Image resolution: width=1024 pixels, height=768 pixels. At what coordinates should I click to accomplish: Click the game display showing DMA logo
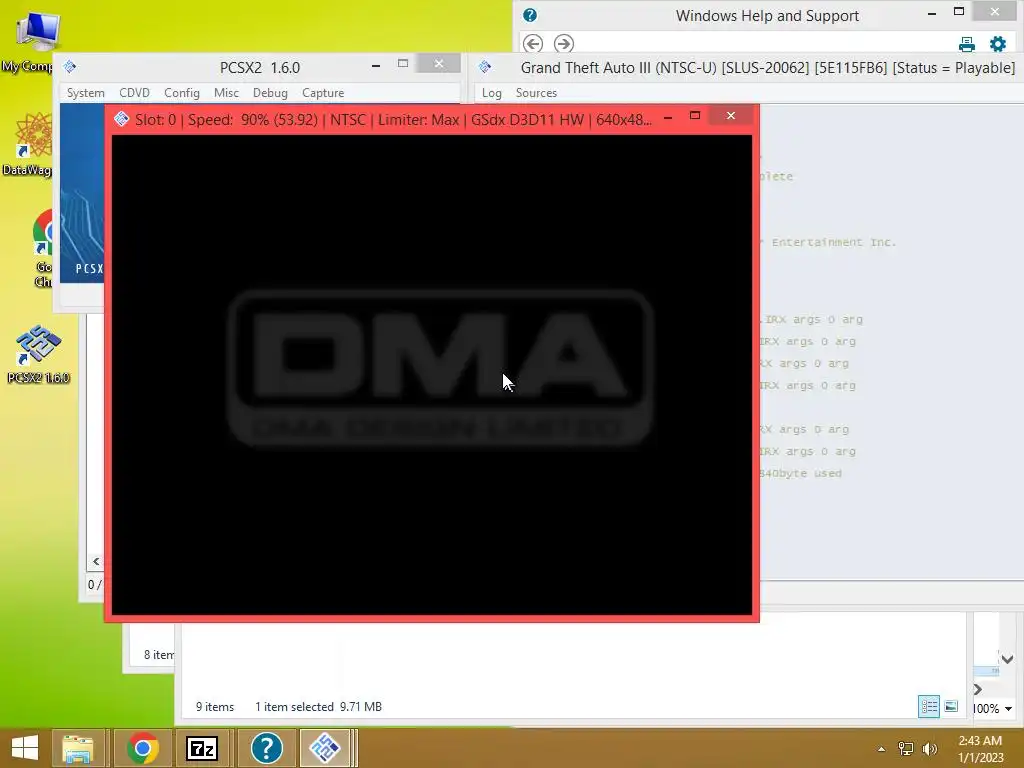pyautogui.click(x=432, y=375)
